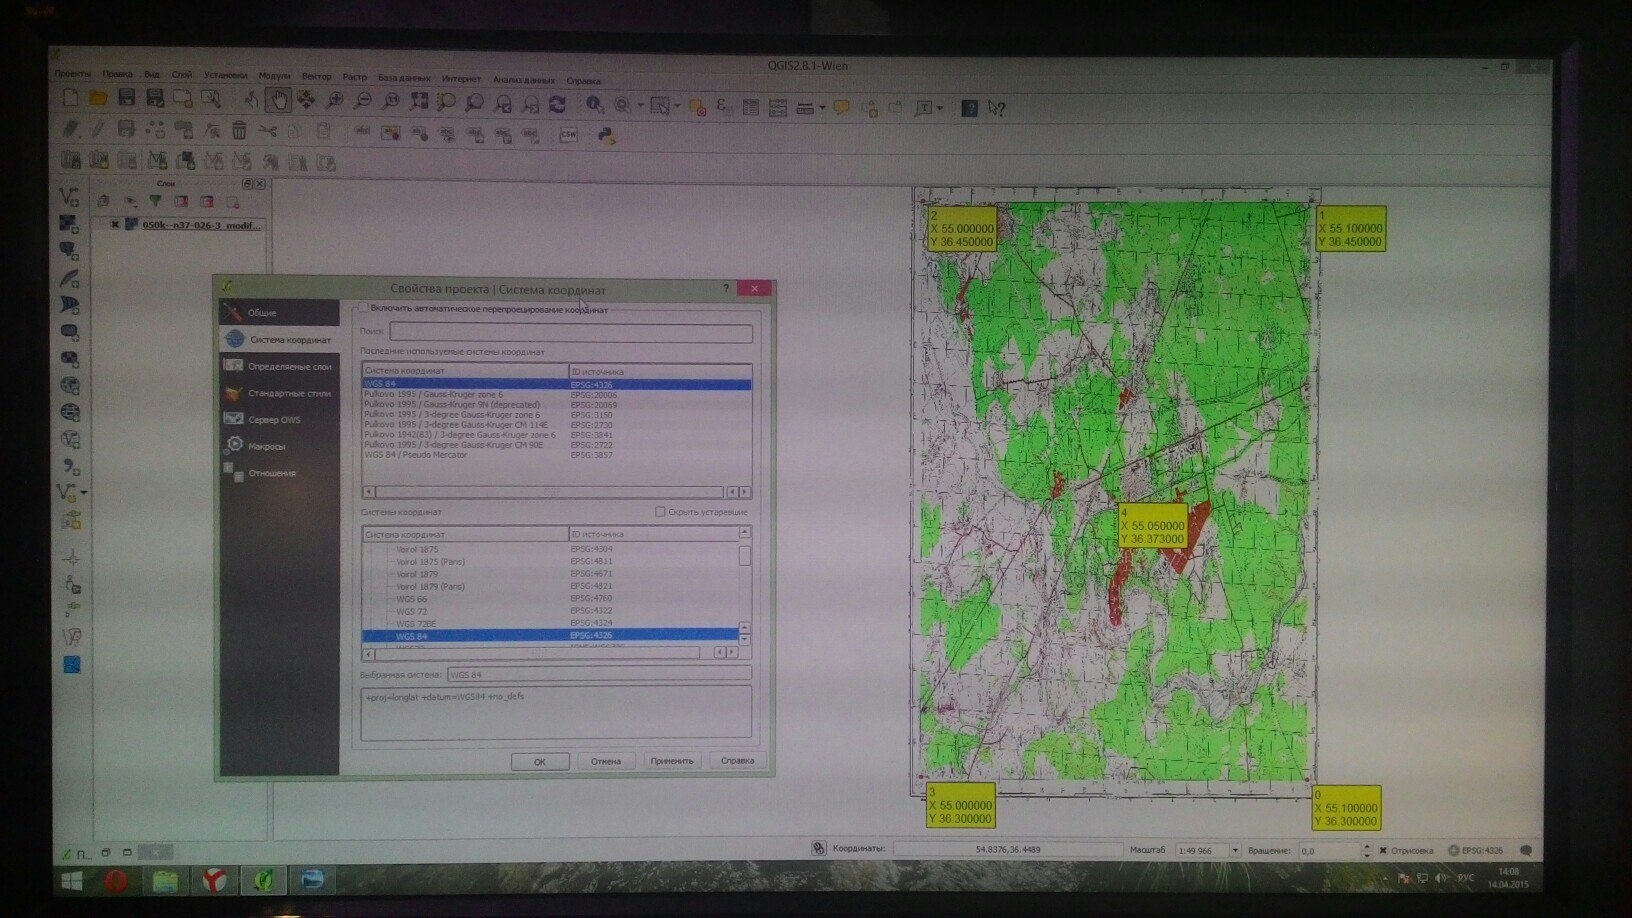Toggle visibility of 050k--n37-026-3 layer
Viewport: 1632px width, 918px height.
click(x=115, y=225)
